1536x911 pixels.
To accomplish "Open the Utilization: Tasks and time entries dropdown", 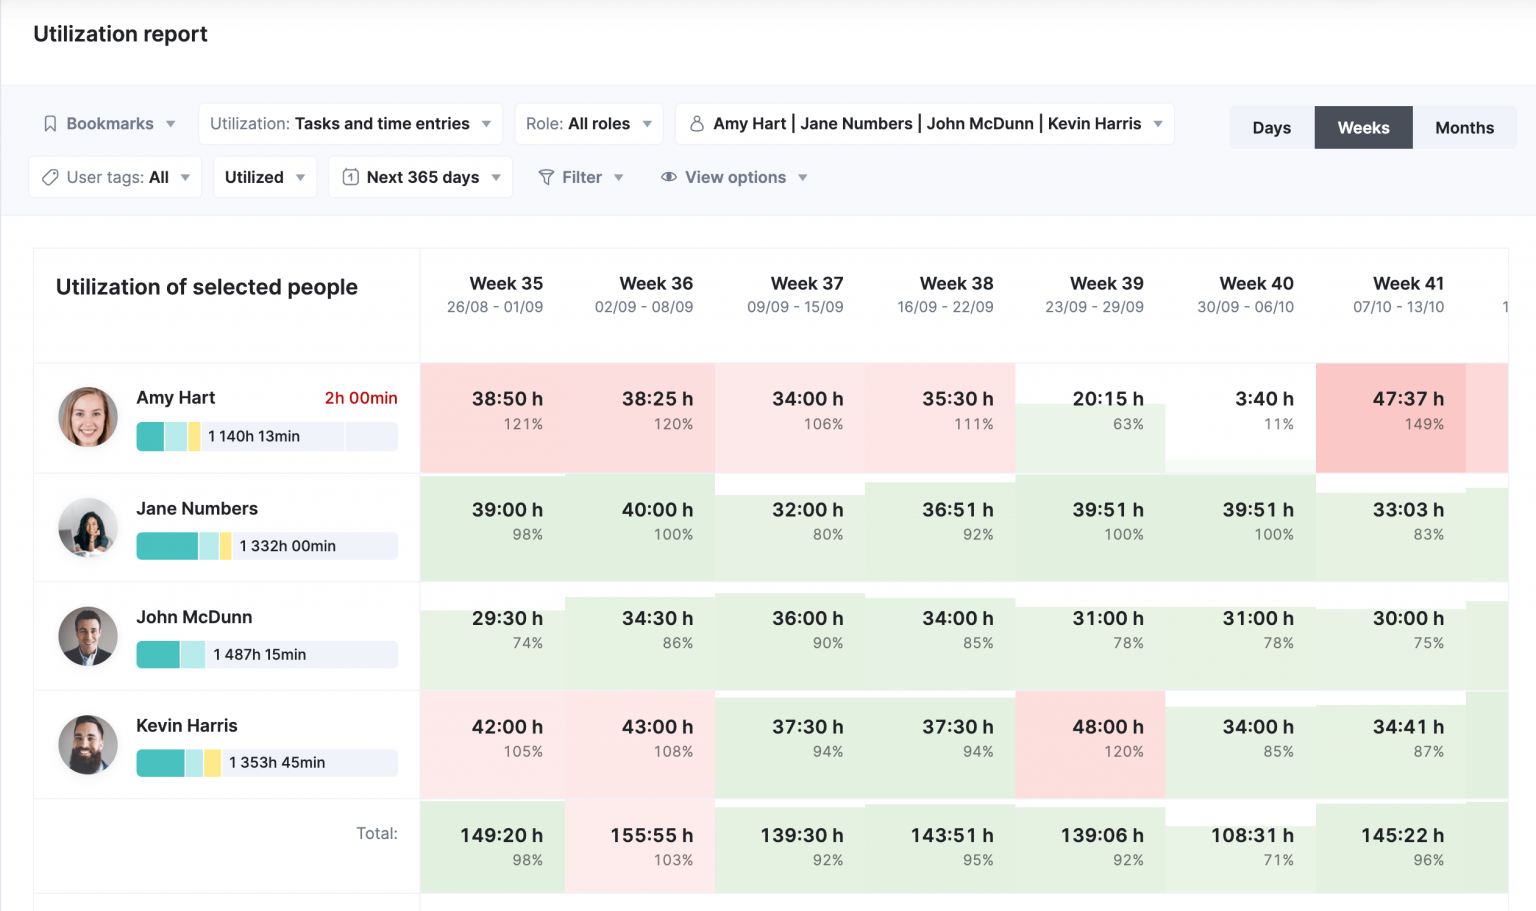I will tap(350, 123).
